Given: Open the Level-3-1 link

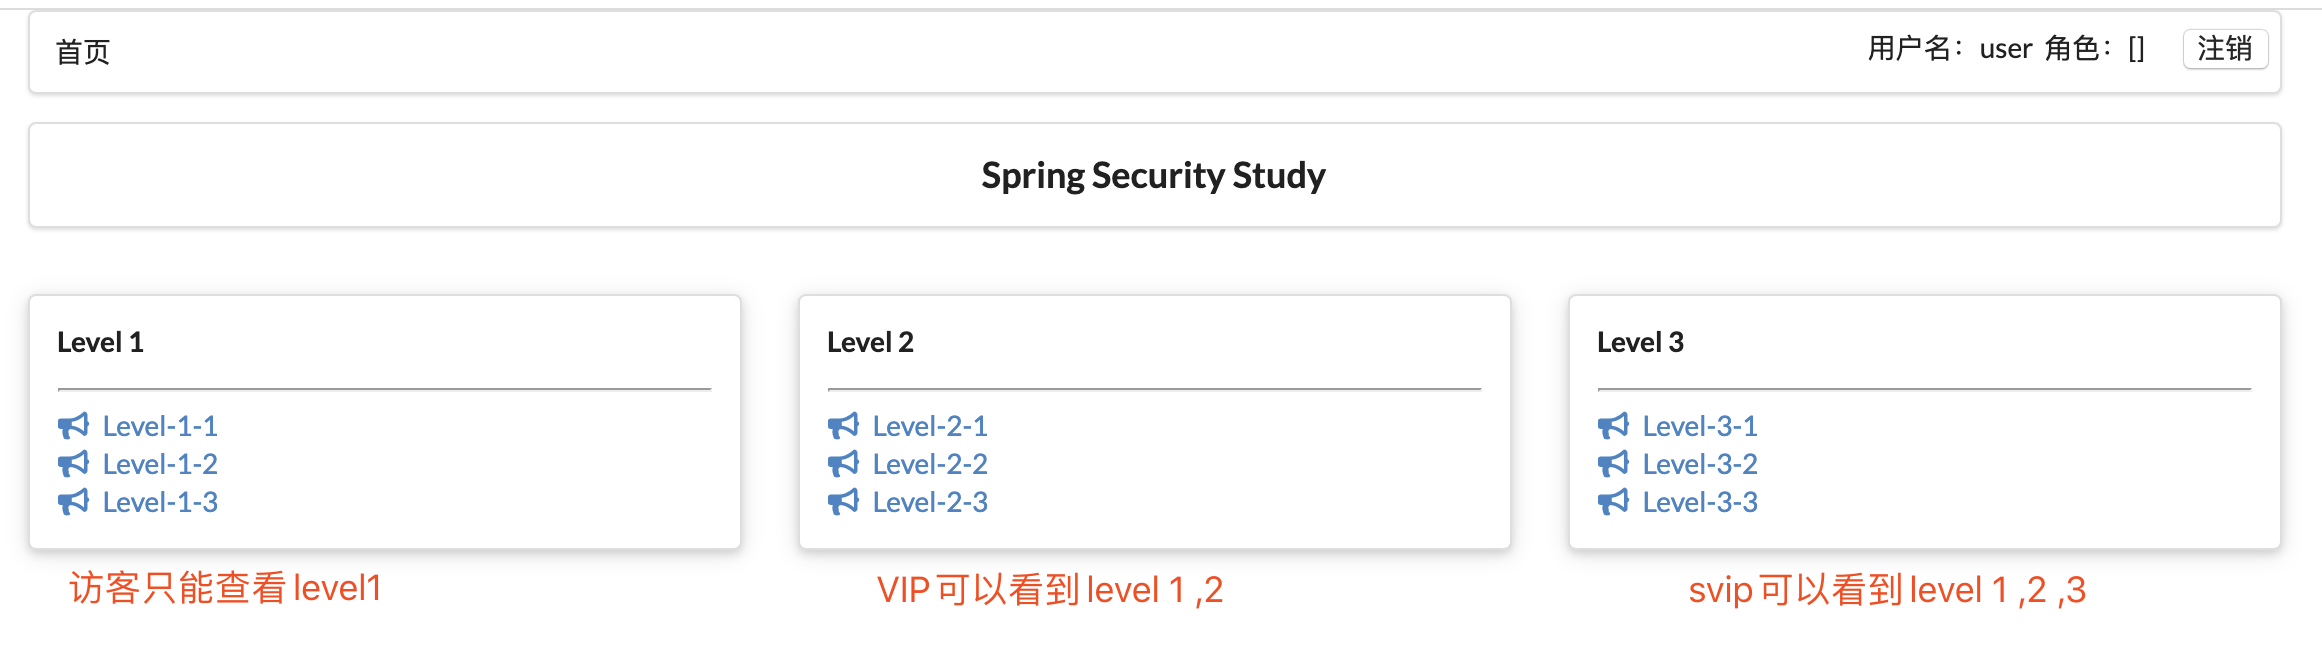Looking at the screenshot, I should 1700,426.
